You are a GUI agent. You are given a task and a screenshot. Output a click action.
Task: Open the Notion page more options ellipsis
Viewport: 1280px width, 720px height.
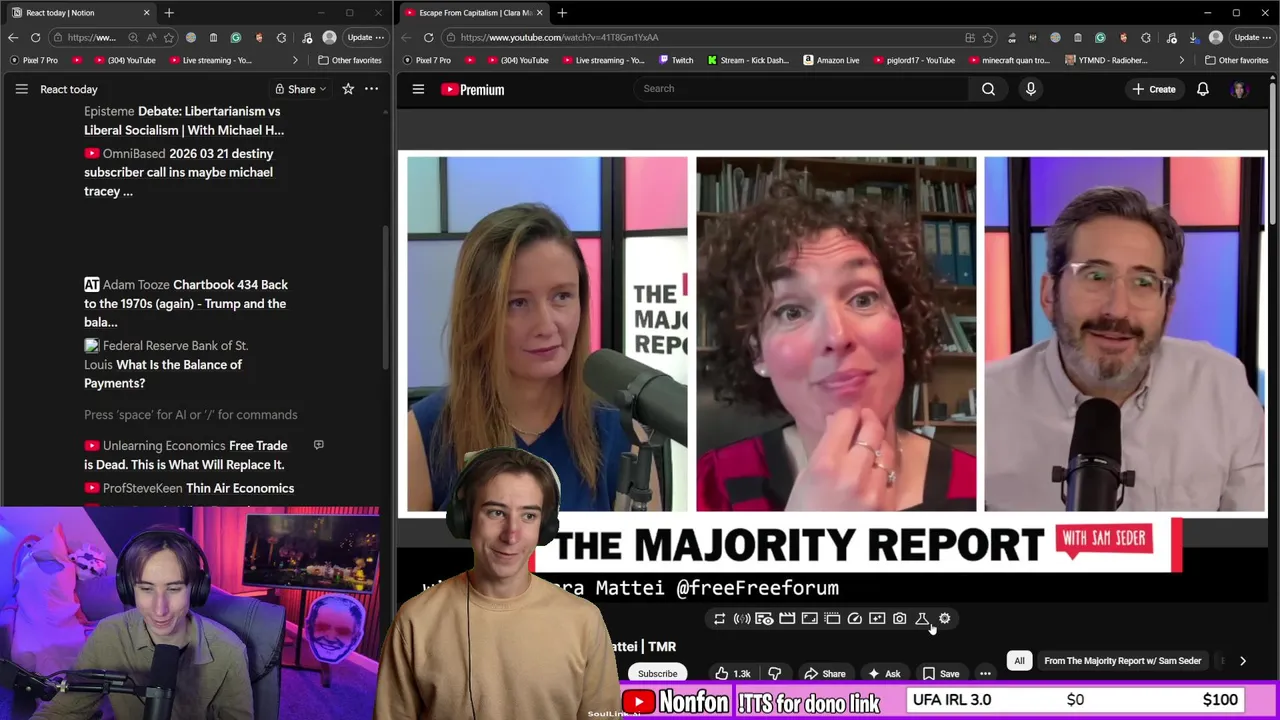(x=371, y=89)
